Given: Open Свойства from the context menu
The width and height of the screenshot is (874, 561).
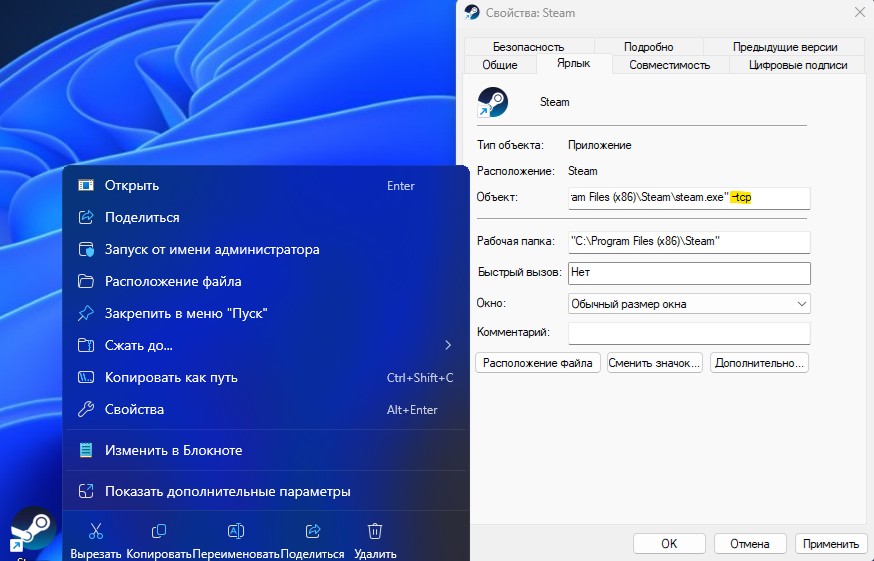Looking at the screenshot, I should [x=265, y=409].
